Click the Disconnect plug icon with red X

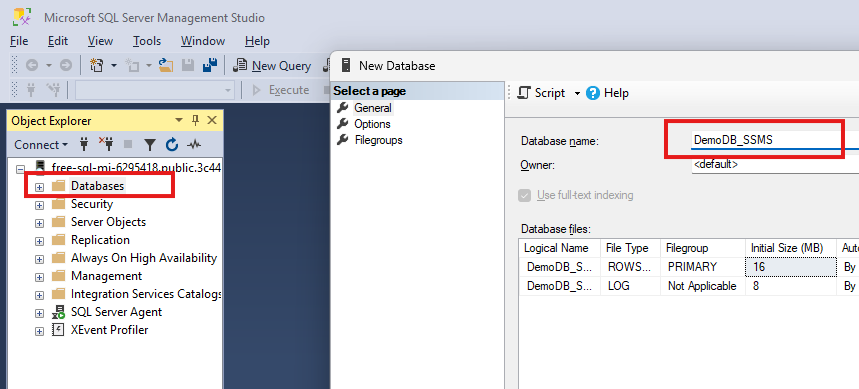[x=106, y=144]
